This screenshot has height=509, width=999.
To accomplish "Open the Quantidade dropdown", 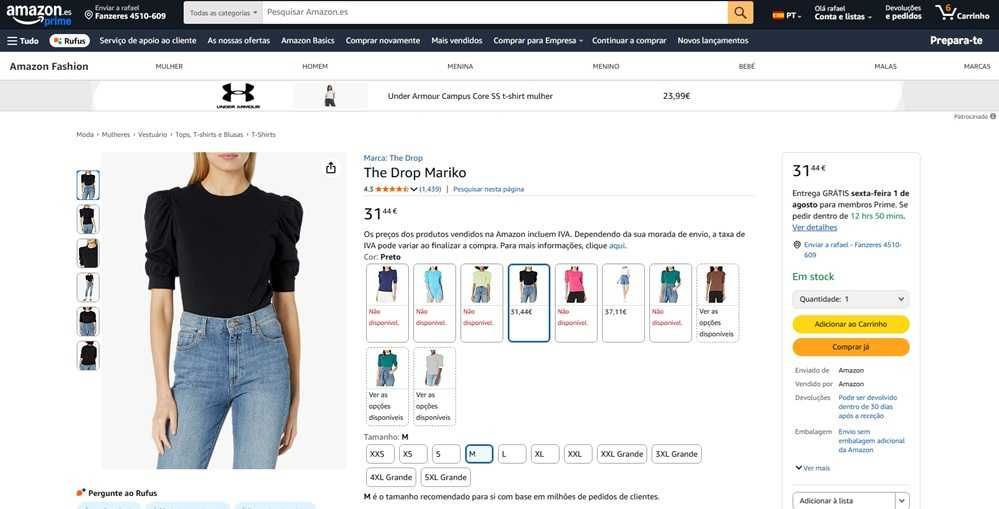I will pyautogui.click(x=851, y=299).
